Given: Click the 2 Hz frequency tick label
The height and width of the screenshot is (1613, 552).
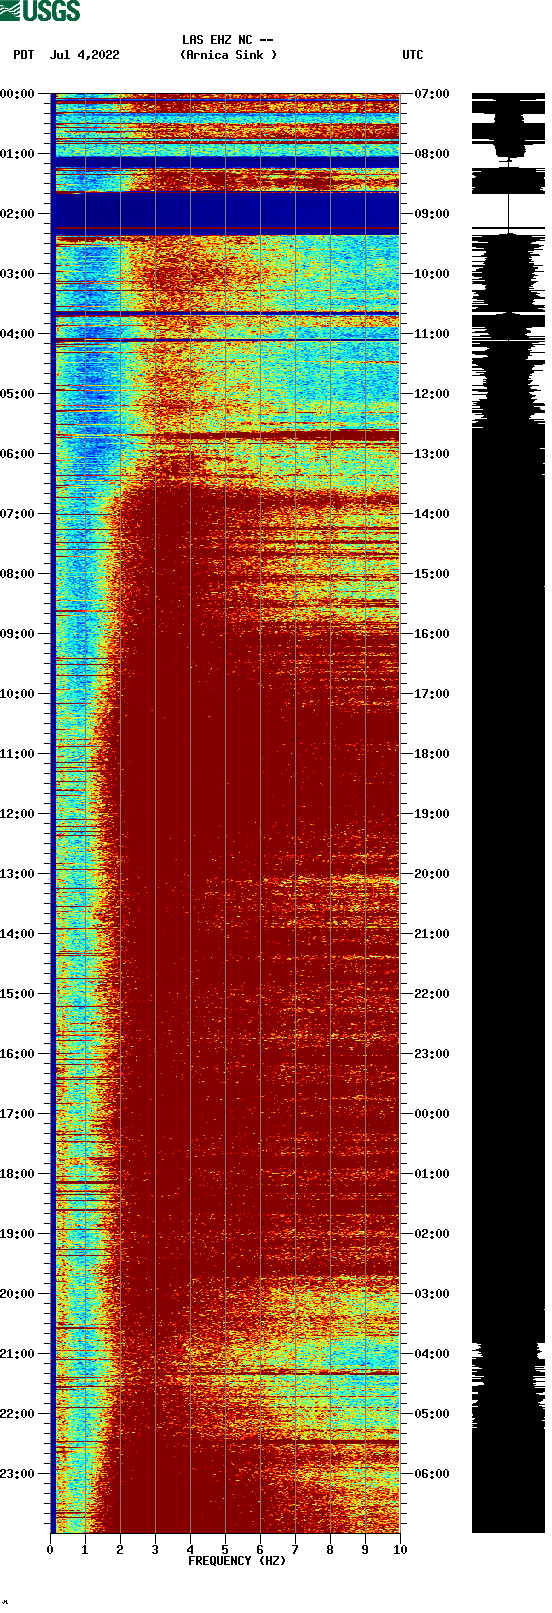Looking at the screenshot, I should (x=120, y=1550).
